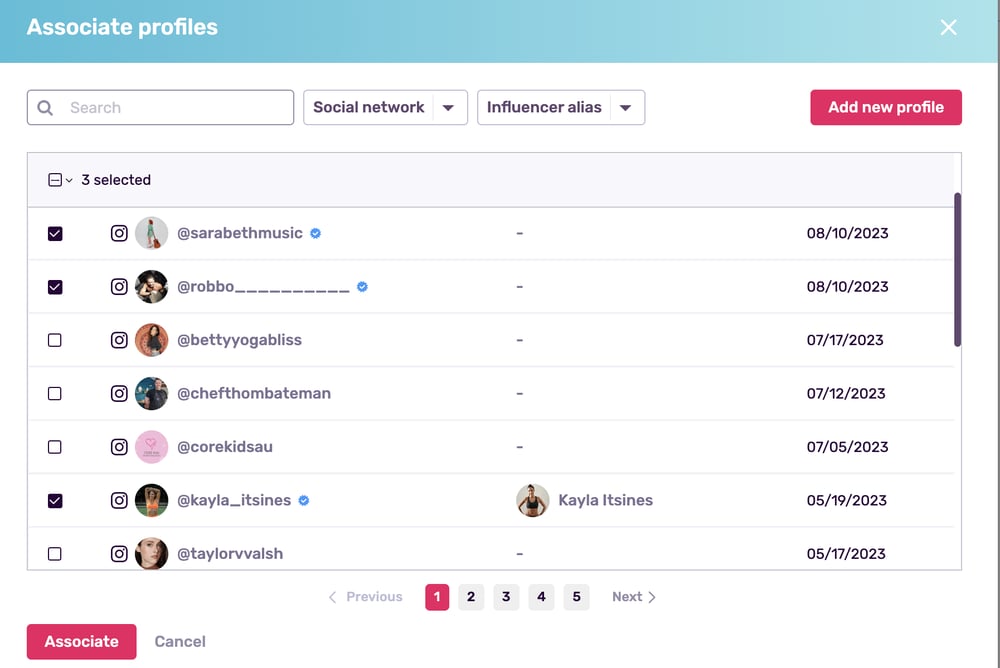Select page 1
Screen dimensions: 1000x668
tap(437, 597)
